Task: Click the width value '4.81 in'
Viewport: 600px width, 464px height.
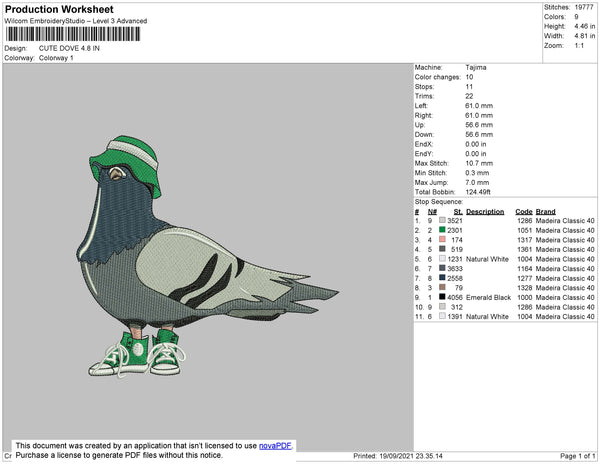Action: click(585, 36)
